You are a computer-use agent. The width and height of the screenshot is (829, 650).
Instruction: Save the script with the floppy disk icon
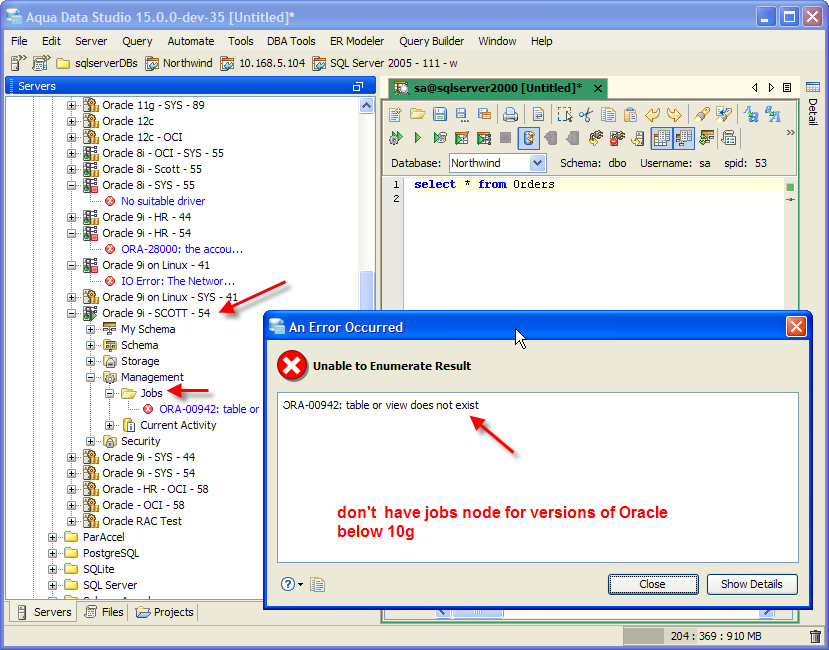440,114
